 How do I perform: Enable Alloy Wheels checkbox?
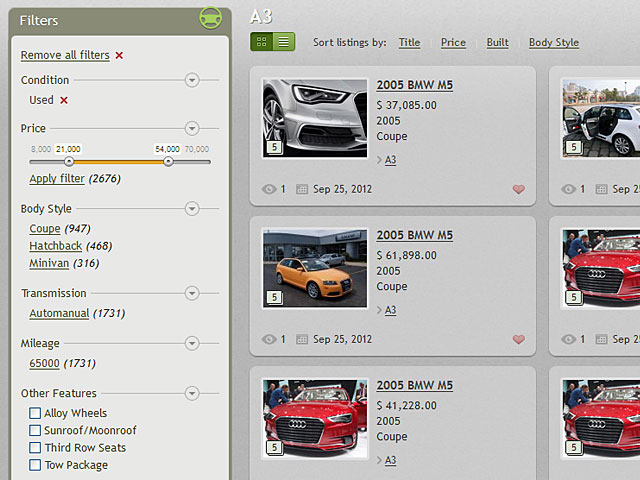(x=35, y=413)
